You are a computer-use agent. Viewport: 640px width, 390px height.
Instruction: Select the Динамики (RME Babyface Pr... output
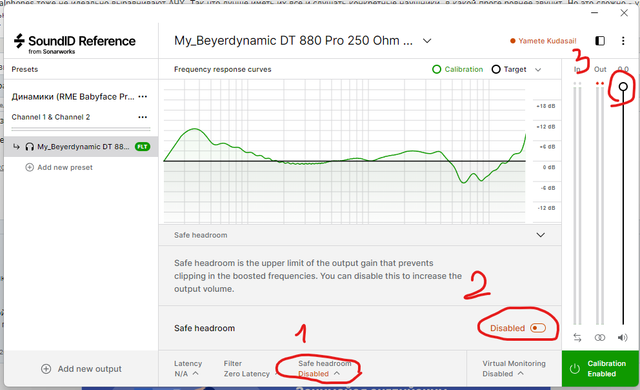73,97
